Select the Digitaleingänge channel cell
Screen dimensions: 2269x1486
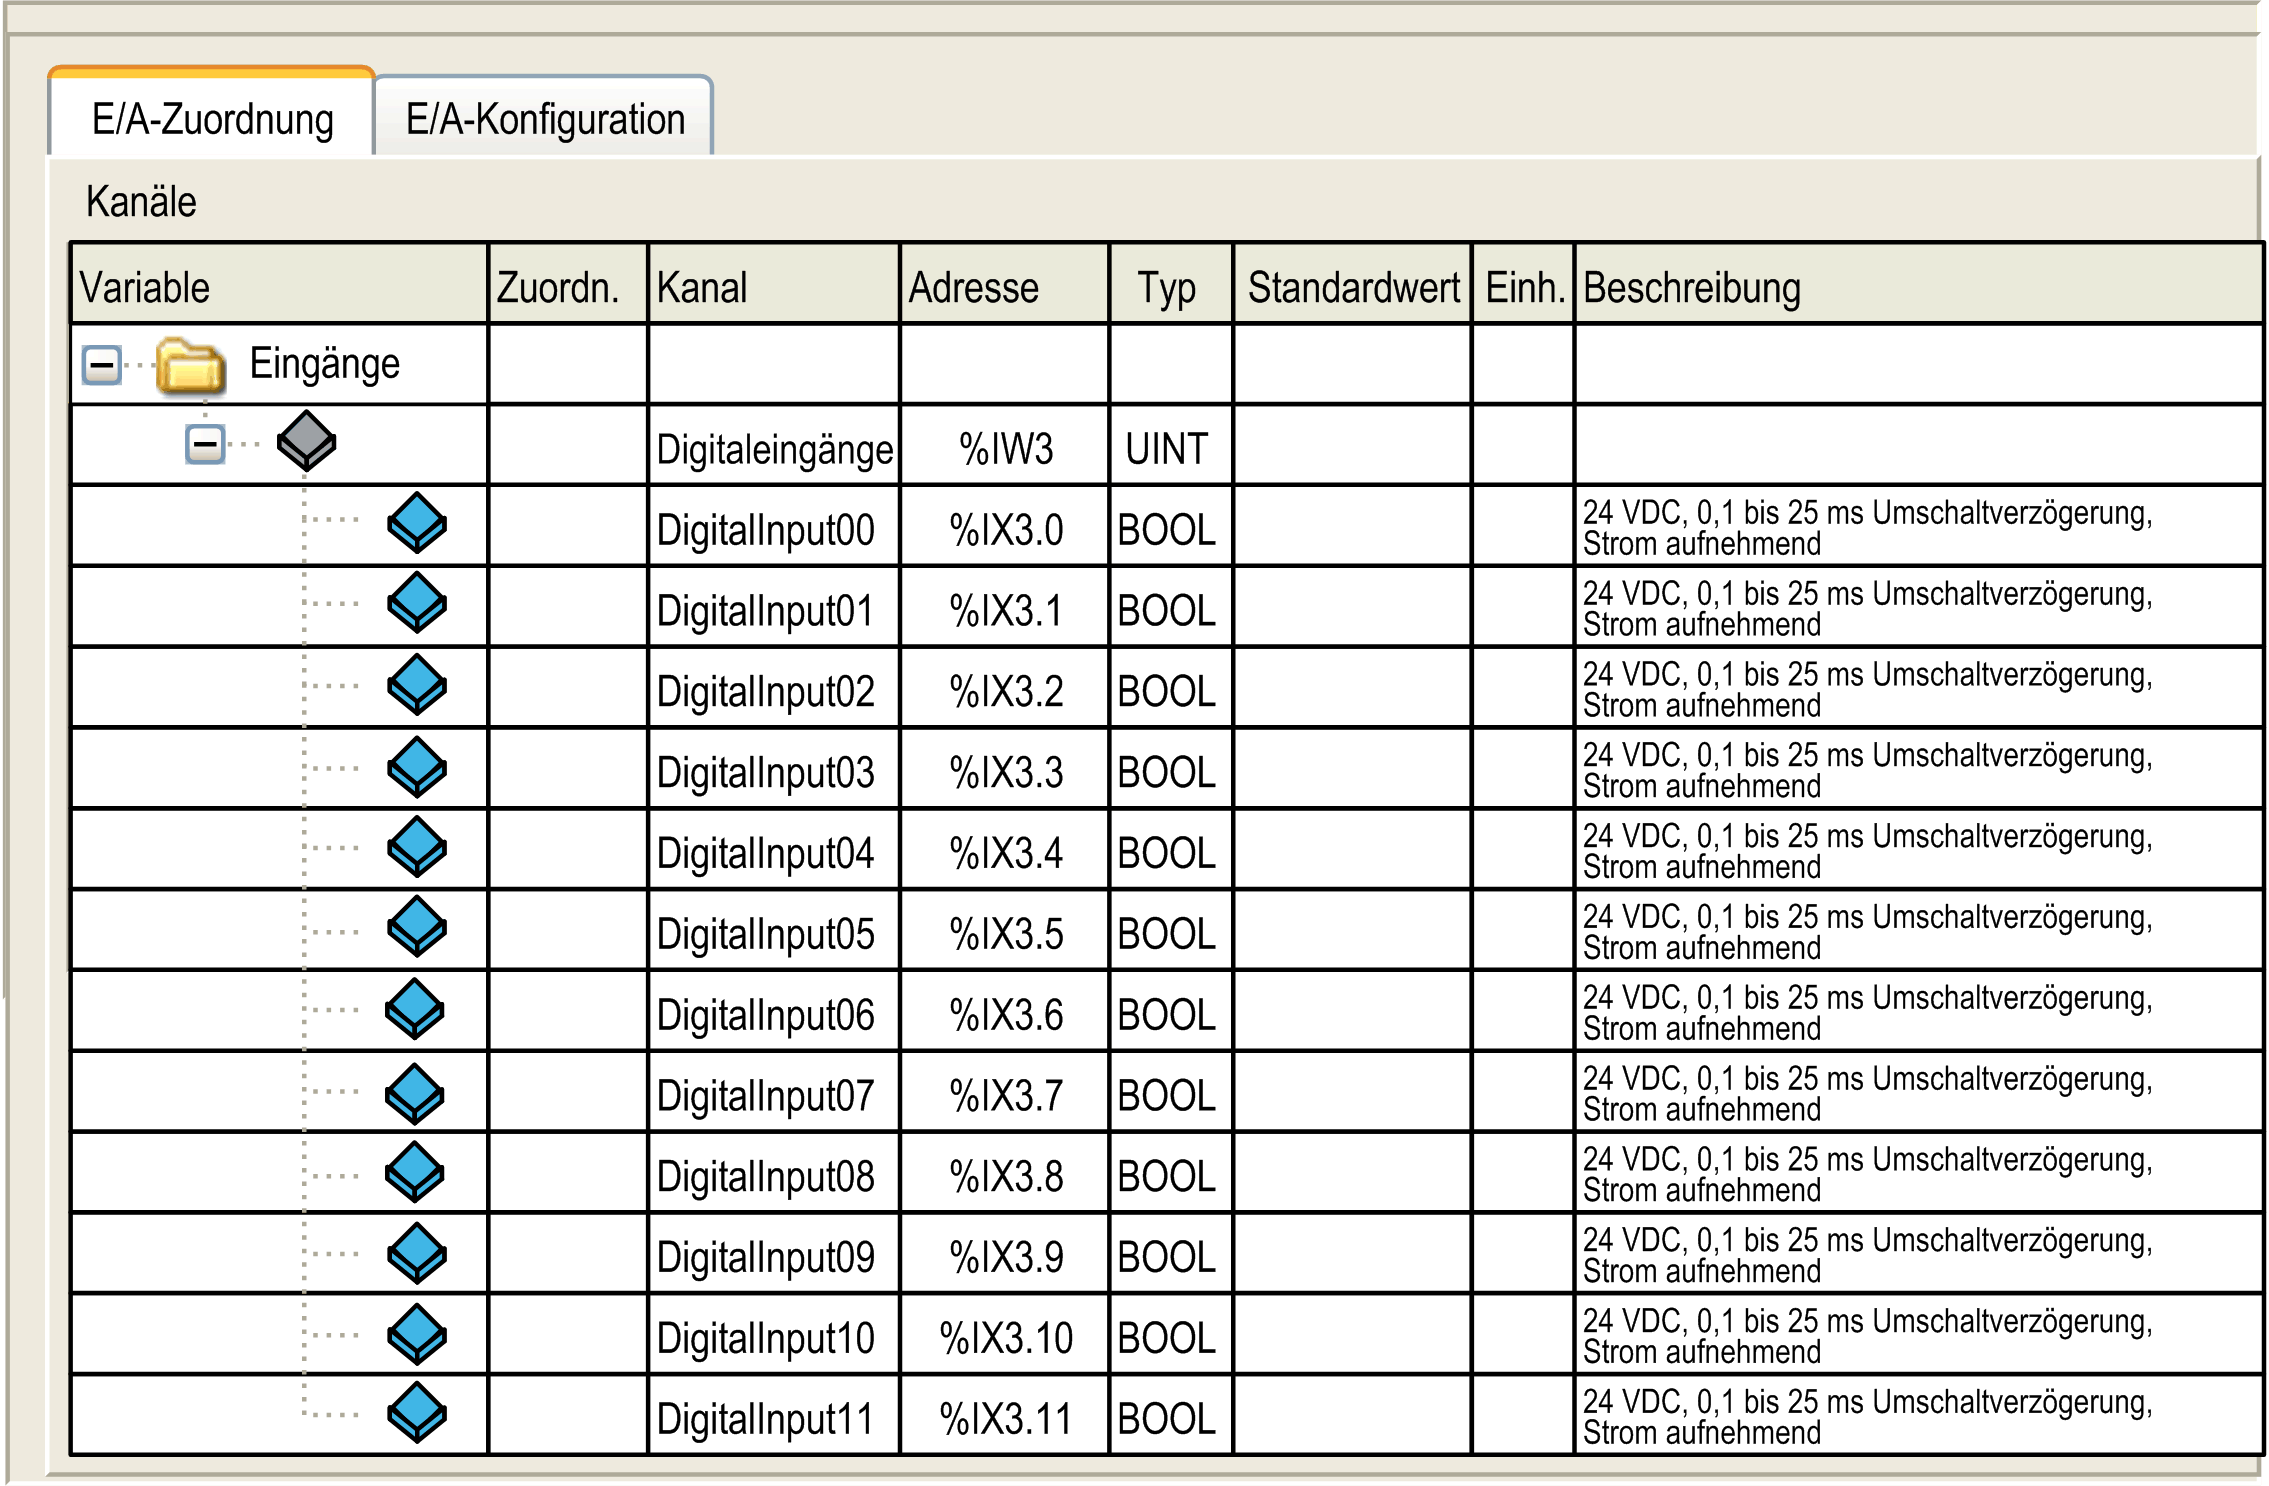(x=774, y=445)
